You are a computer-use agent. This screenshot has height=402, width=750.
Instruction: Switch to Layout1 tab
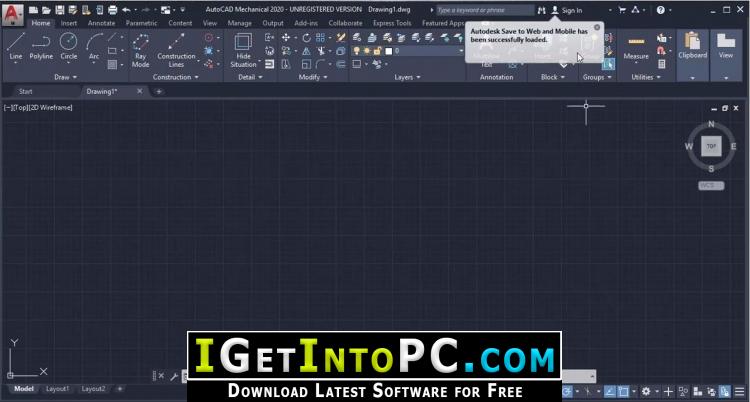tap(57, 389)
